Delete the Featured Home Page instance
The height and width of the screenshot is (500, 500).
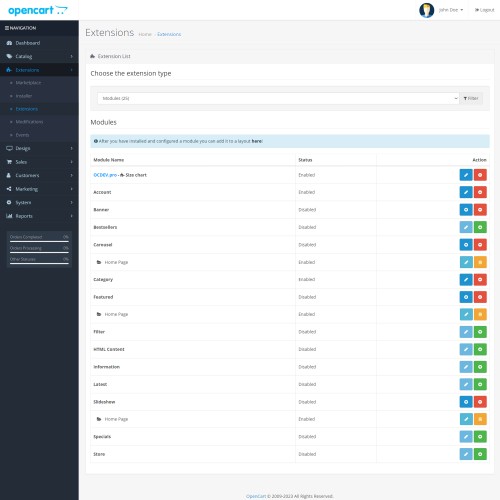click(x=480, y=314)
